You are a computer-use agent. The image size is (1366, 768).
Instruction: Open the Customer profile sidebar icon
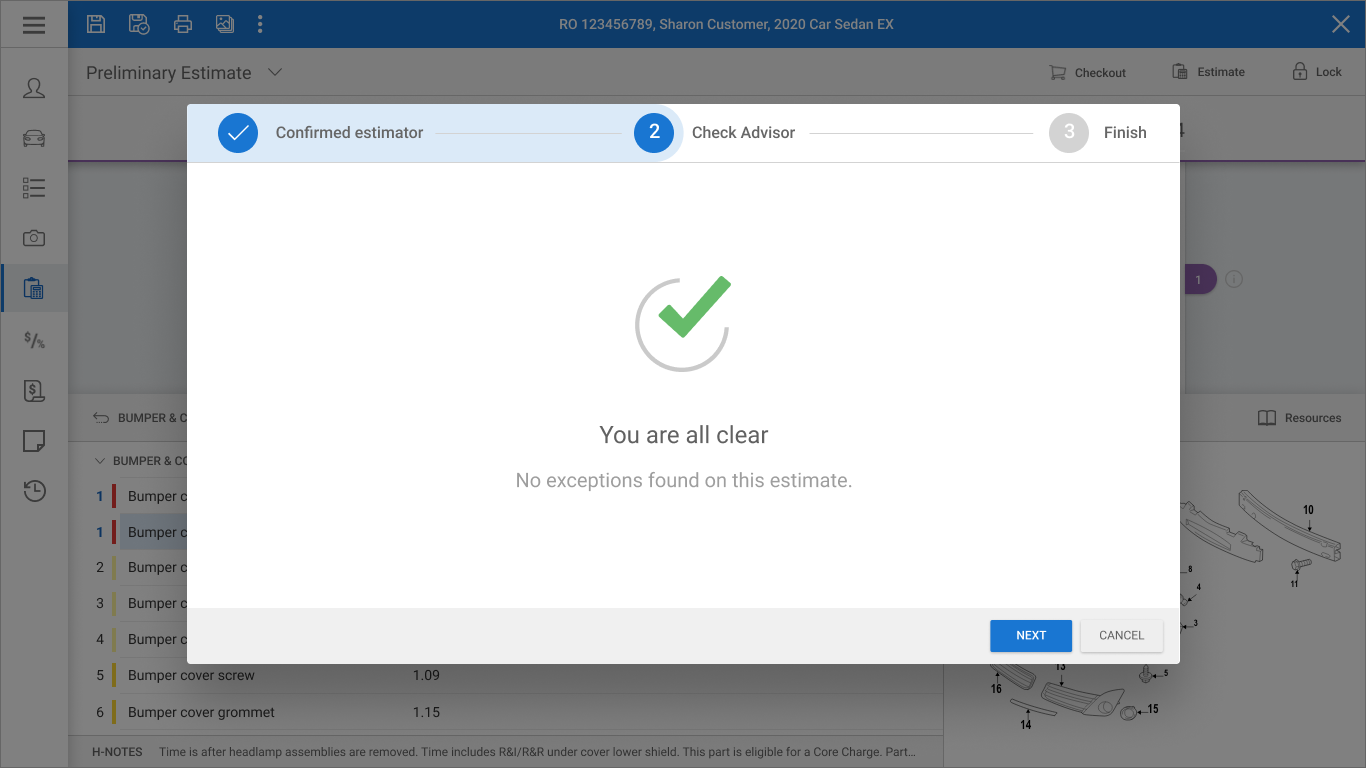click(34, 88)
